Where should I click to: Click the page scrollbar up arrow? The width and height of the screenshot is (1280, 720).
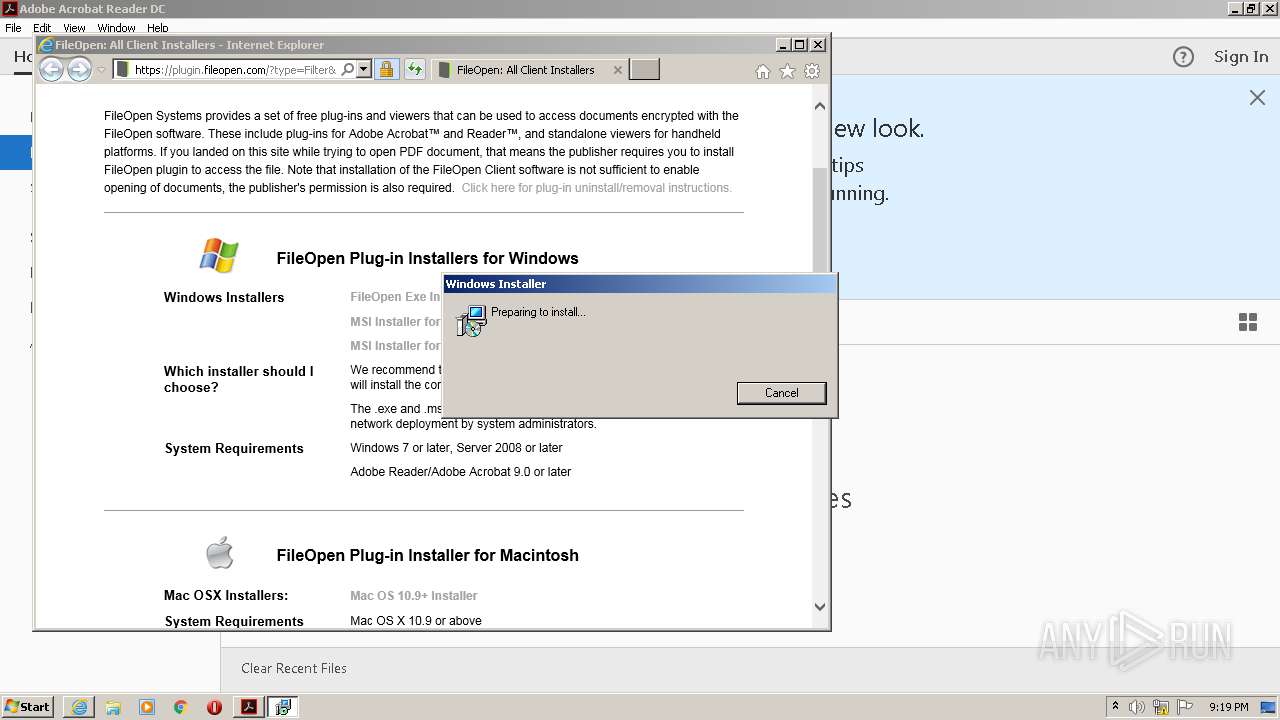point(820,106)
